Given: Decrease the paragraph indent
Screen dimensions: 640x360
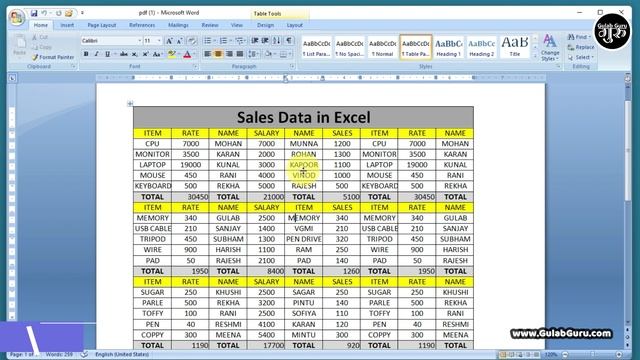Looking at the screenshot, I should click(x=255, y=41).
